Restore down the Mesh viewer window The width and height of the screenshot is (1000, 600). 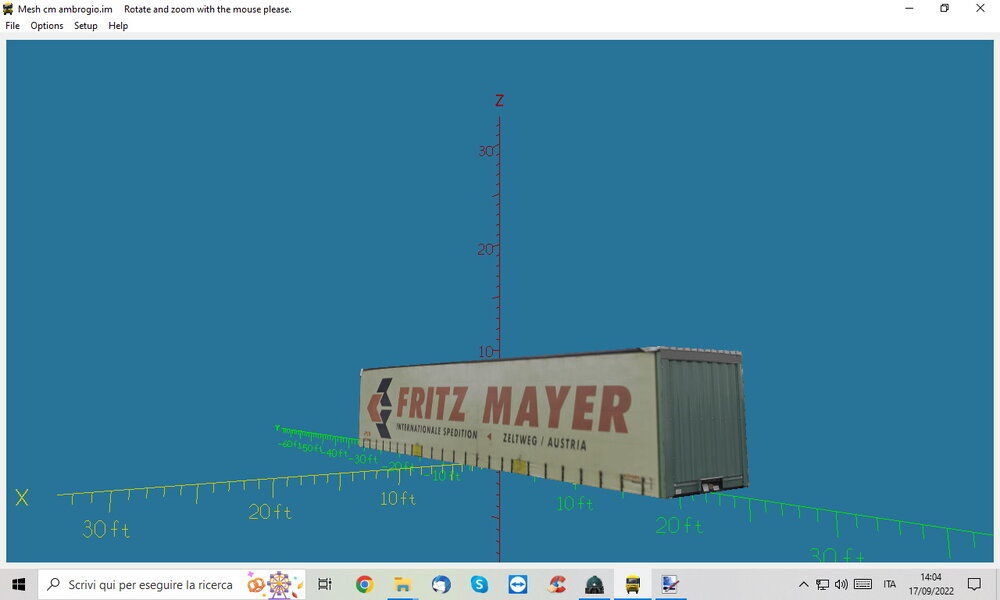click(945, 8)
